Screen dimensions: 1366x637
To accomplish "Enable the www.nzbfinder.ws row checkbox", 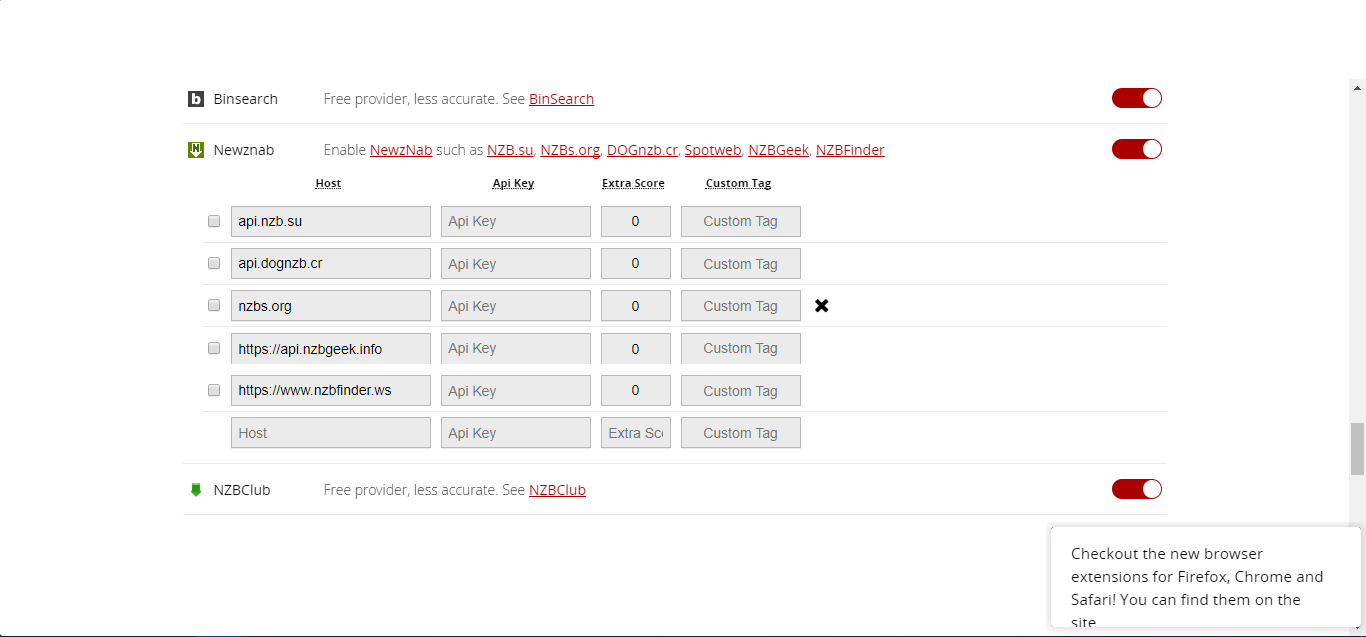I will click(x=214, y=390).
